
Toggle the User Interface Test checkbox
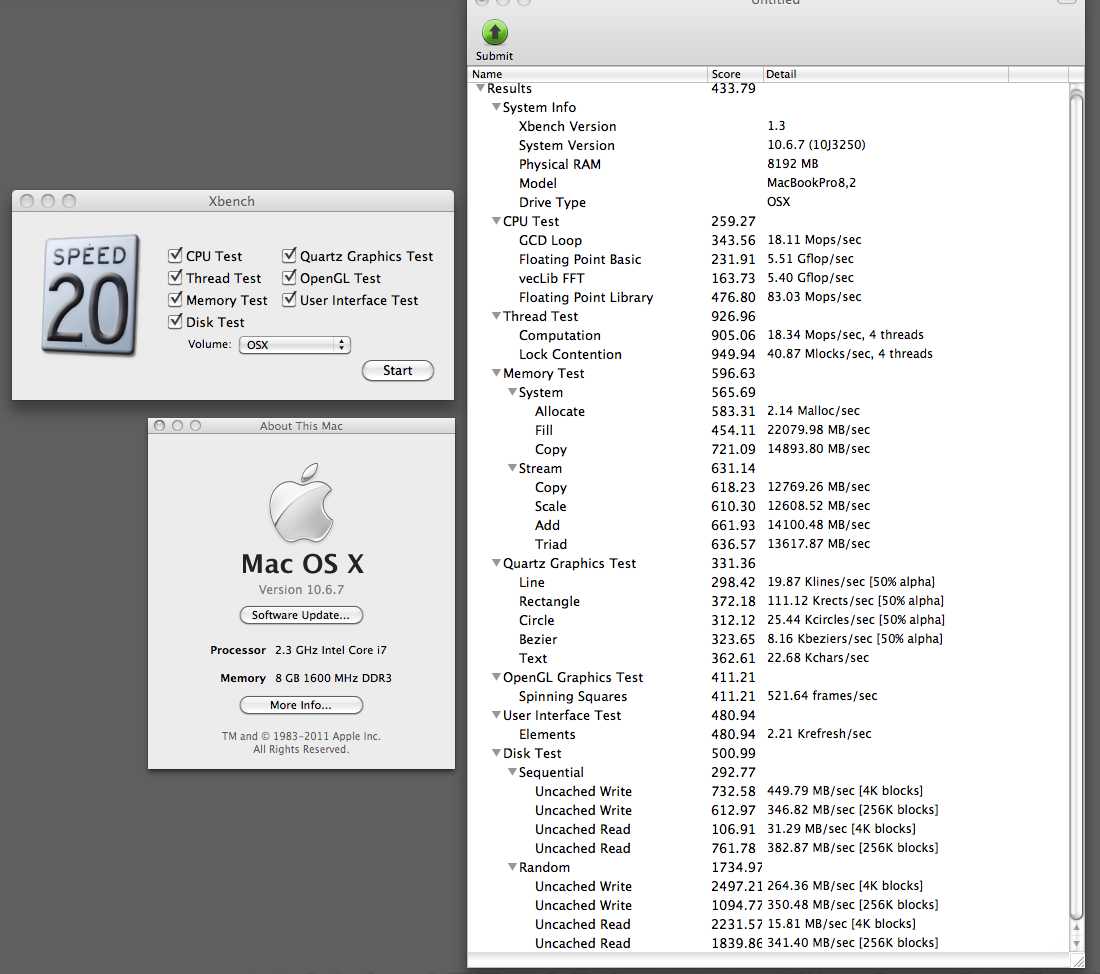click(x=289, y=300)
